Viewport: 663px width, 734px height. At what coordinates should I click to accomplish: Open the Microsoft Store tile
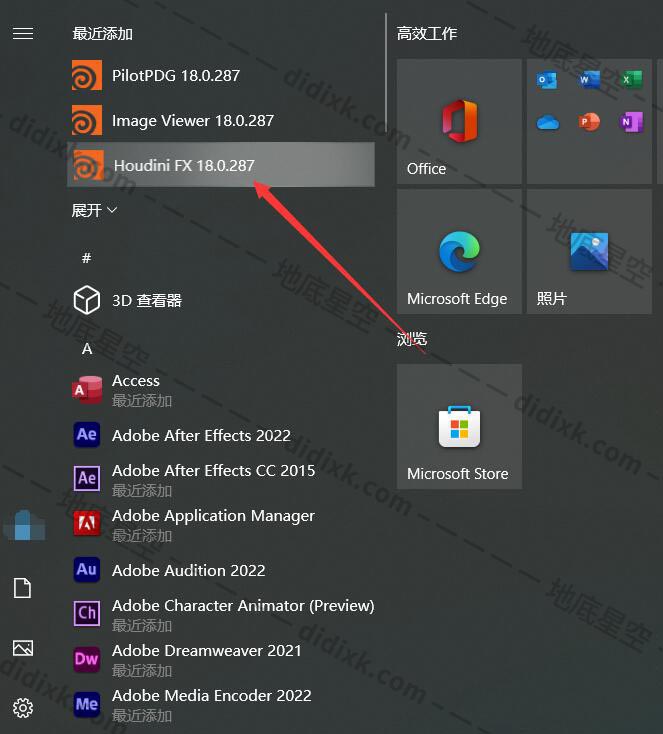pos(459,426)
